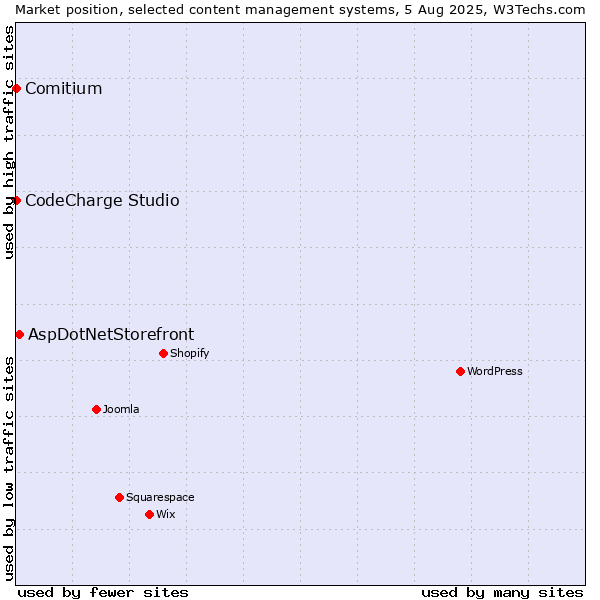Click the Squarespace data point
600x600 pixels.
119,497
